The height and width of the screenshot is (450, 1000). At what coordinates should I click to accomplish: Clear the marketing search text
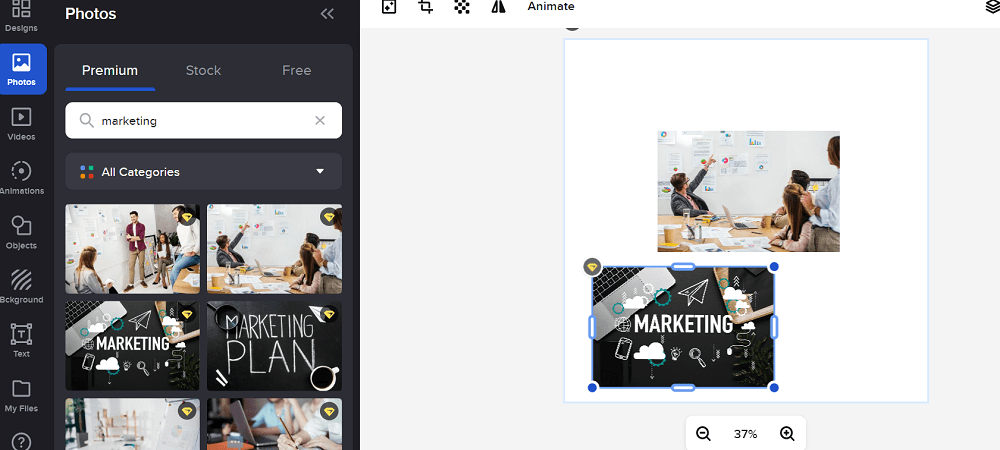[320, 120]
